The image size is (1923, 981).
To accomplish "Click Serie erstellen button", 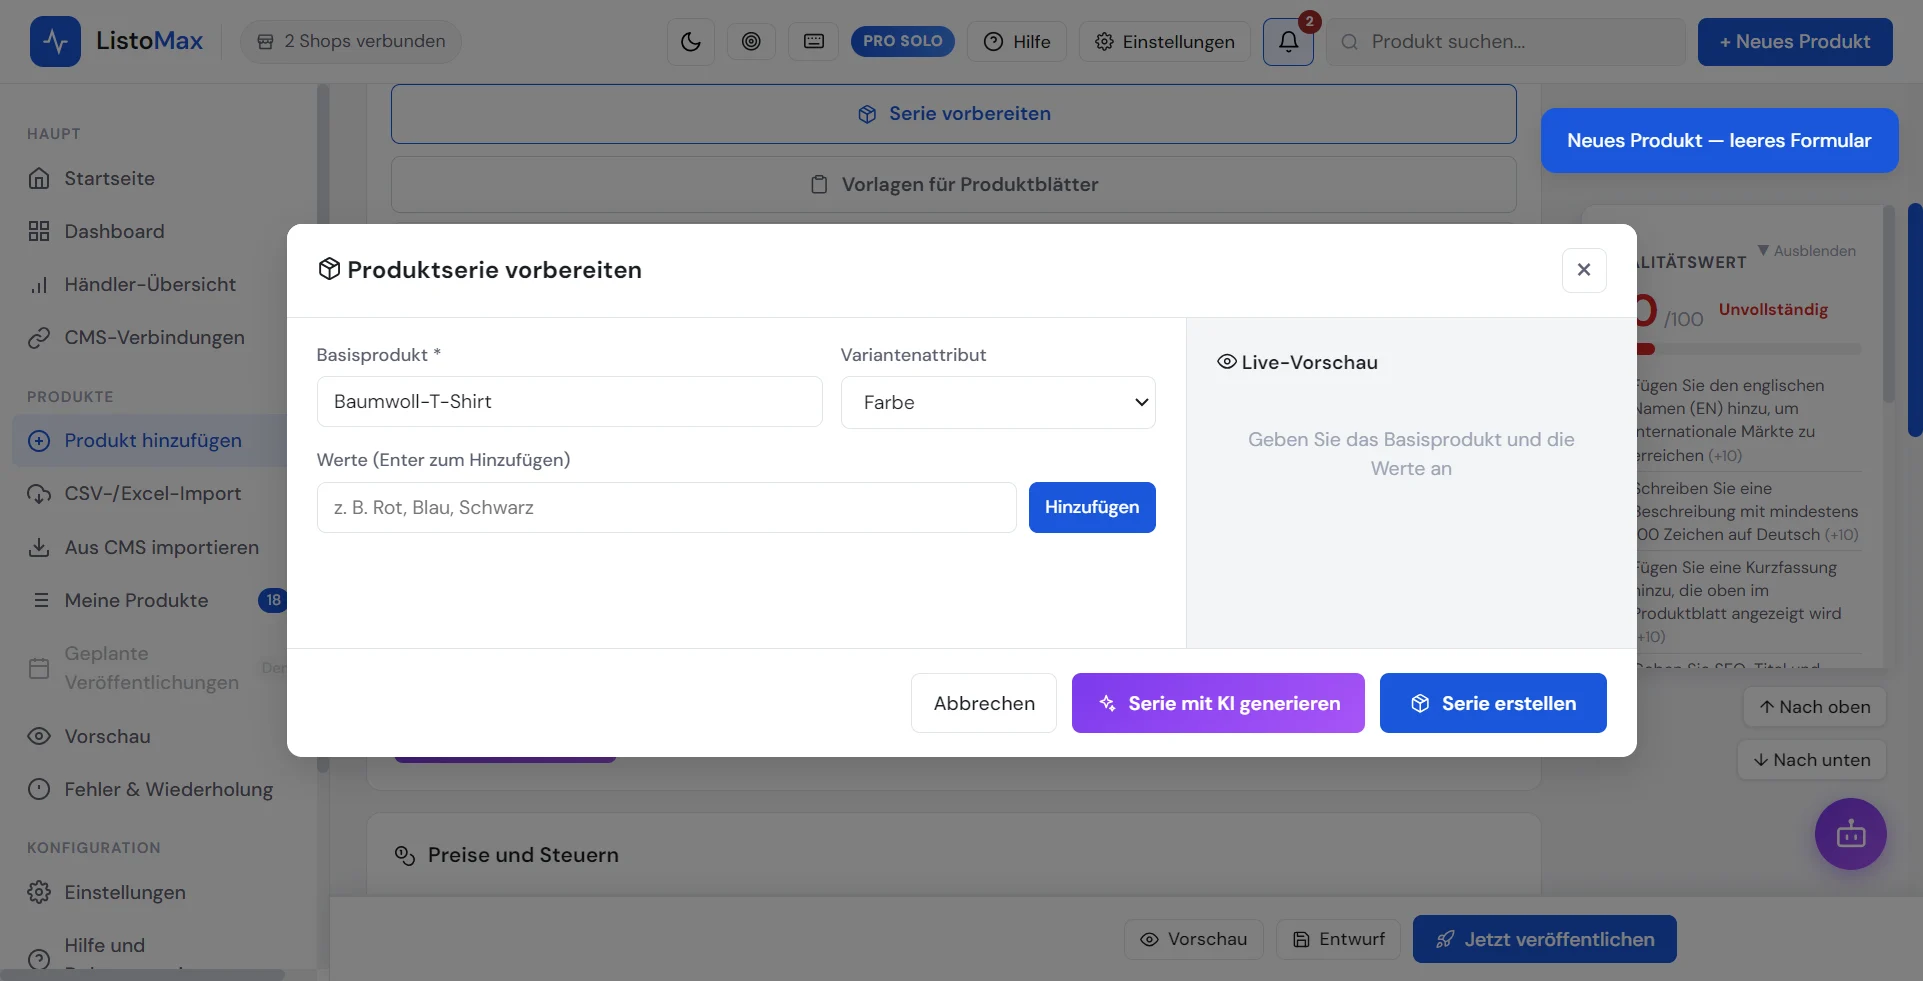I will pos(1493,703).
